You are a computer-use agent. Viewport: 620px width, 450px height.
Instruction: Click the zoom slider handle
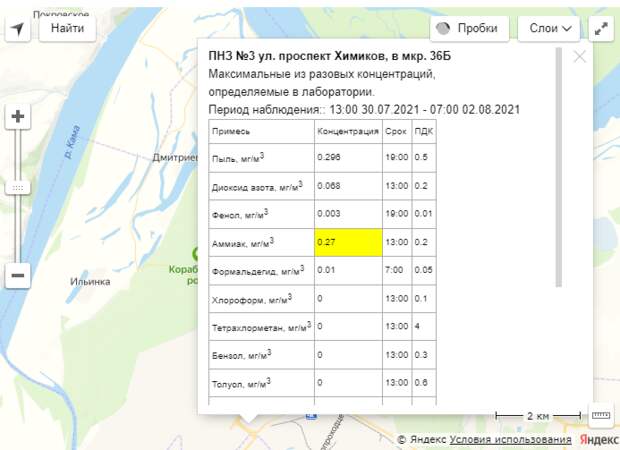pos(18,187)
